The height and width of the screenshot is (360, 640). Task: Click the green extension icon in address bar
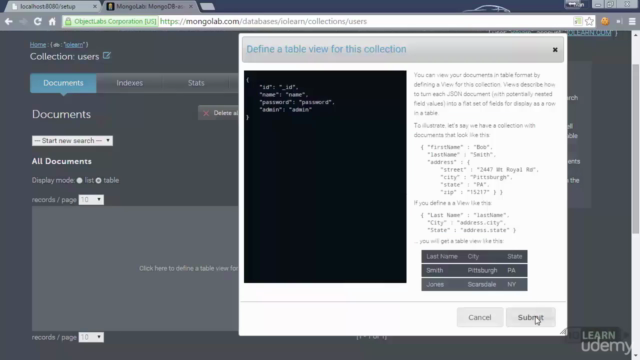point(577,21)
